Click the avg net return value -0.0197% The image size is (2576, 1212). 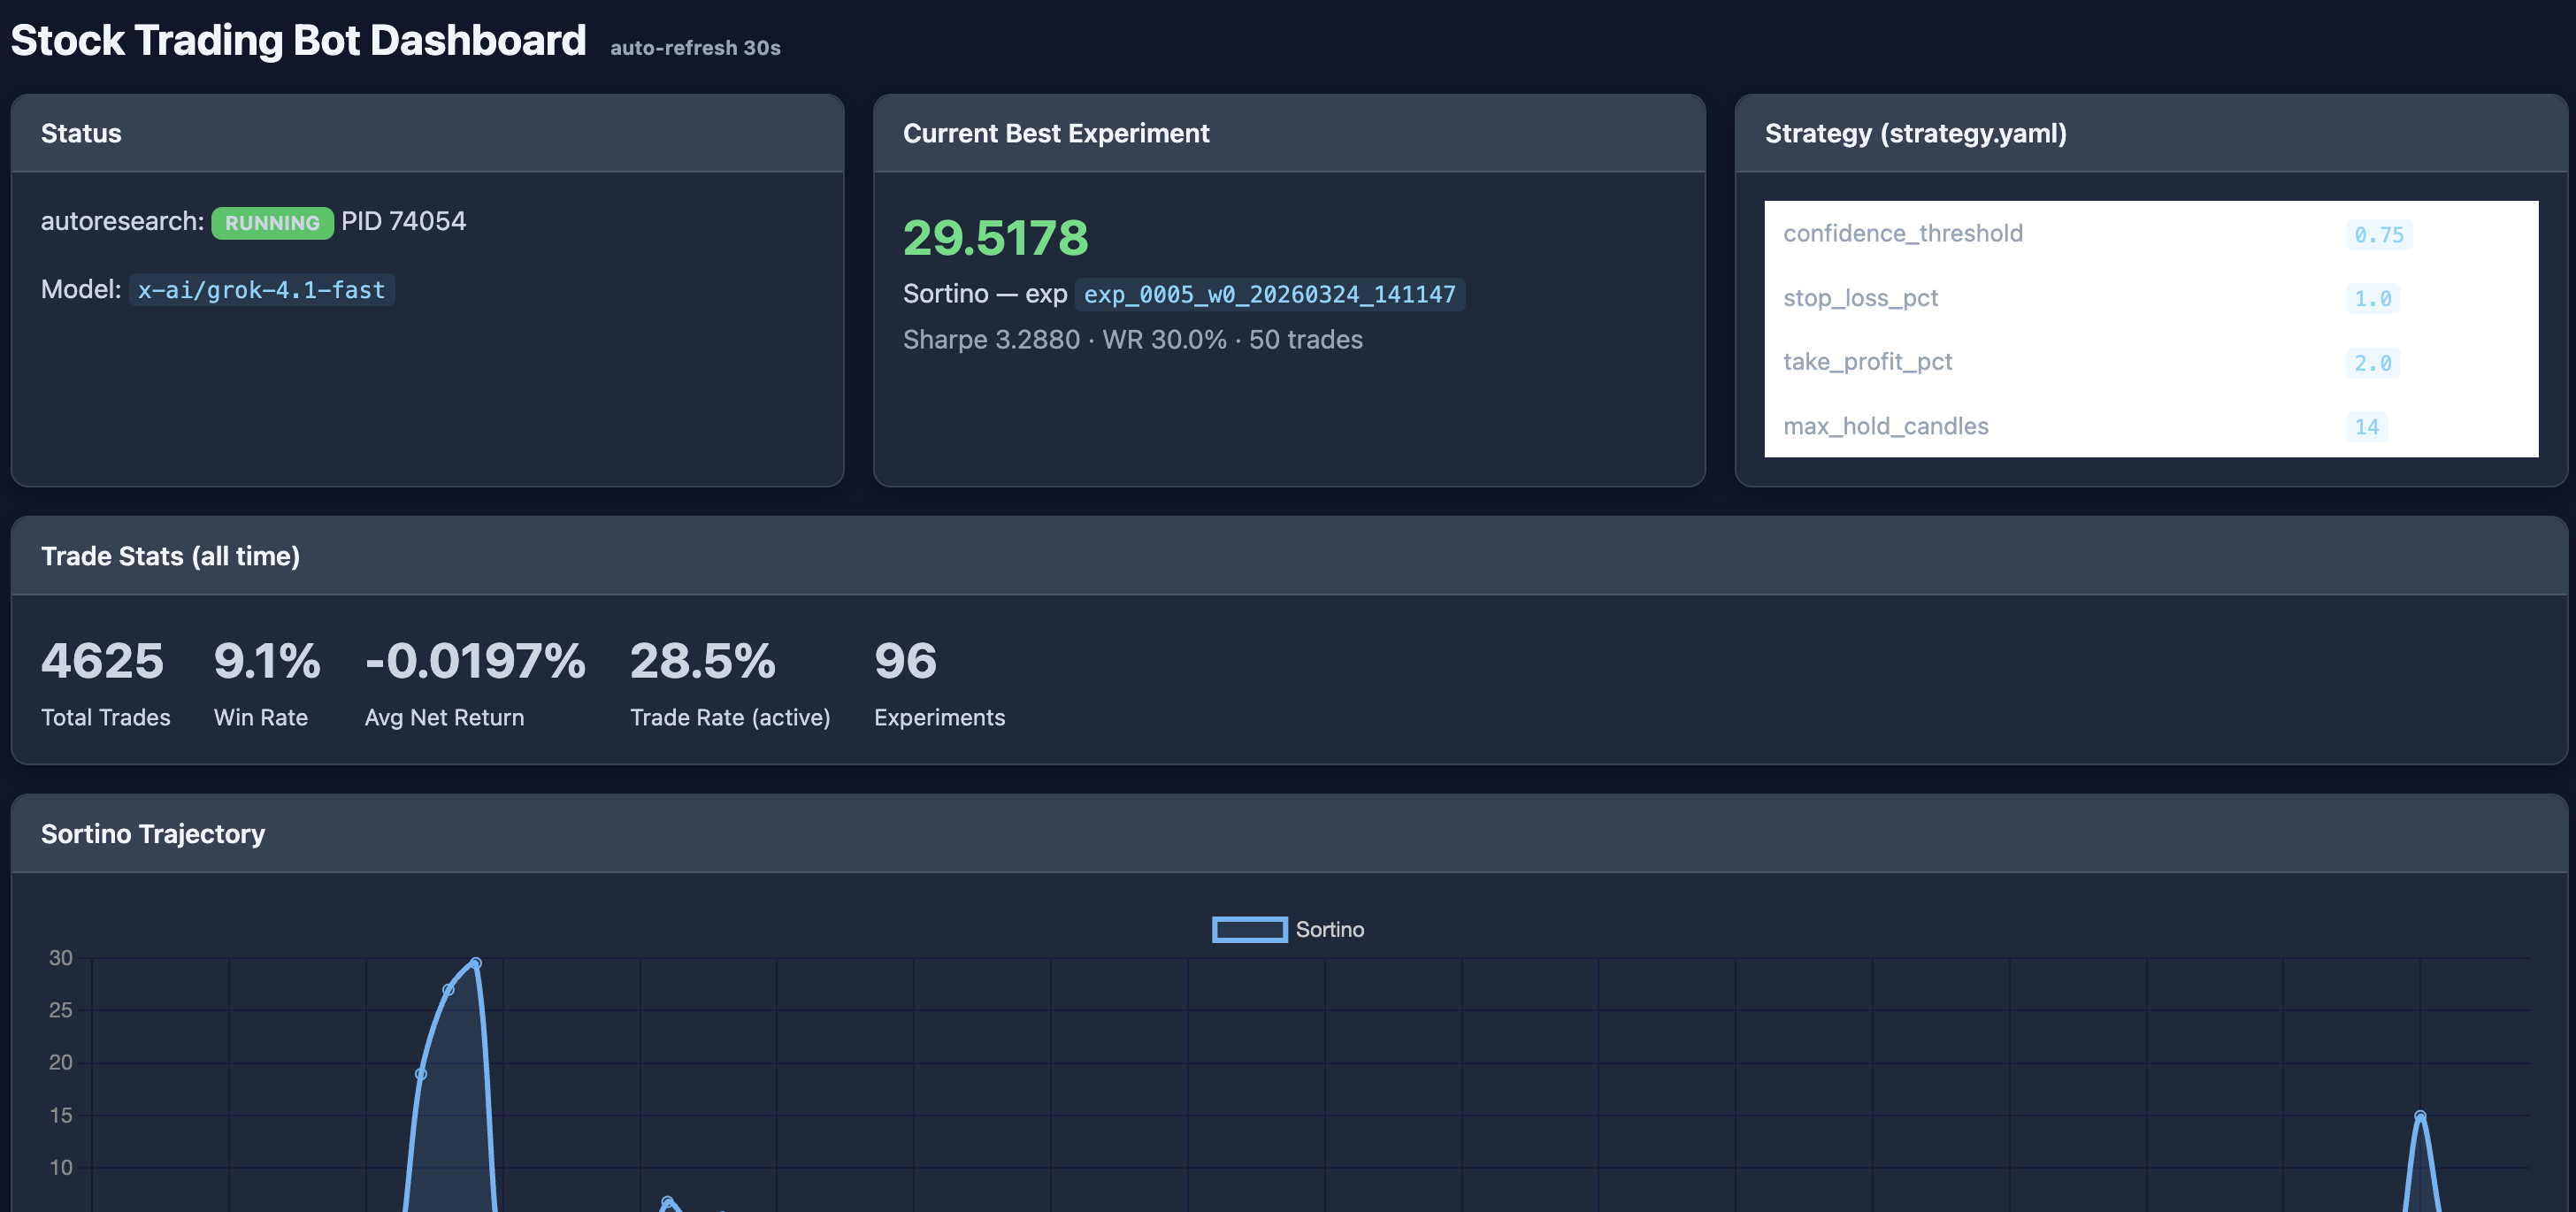click(x=475, y=661)
